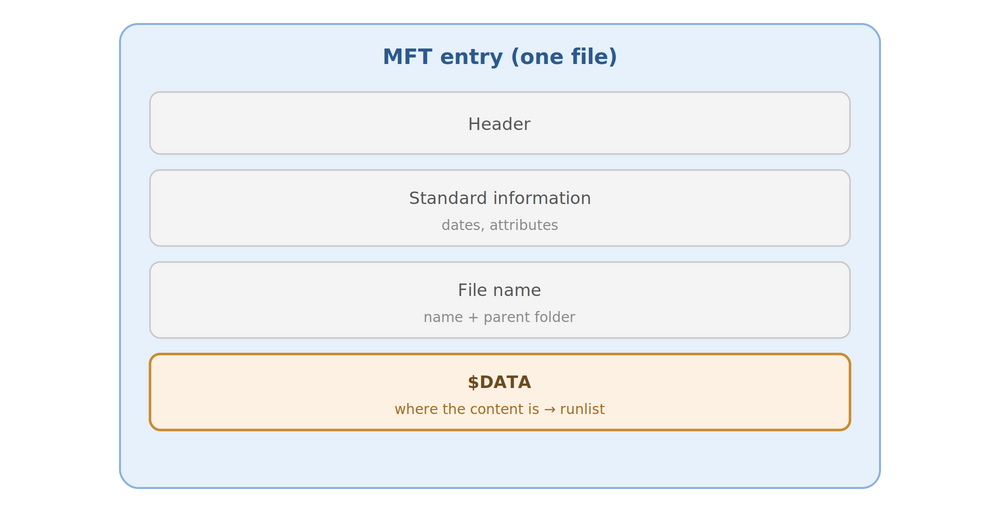Screen dimensions: 1000x515
Task: Click the words "parent folder"
Action: pyautogui.click(x=529, y=317)
